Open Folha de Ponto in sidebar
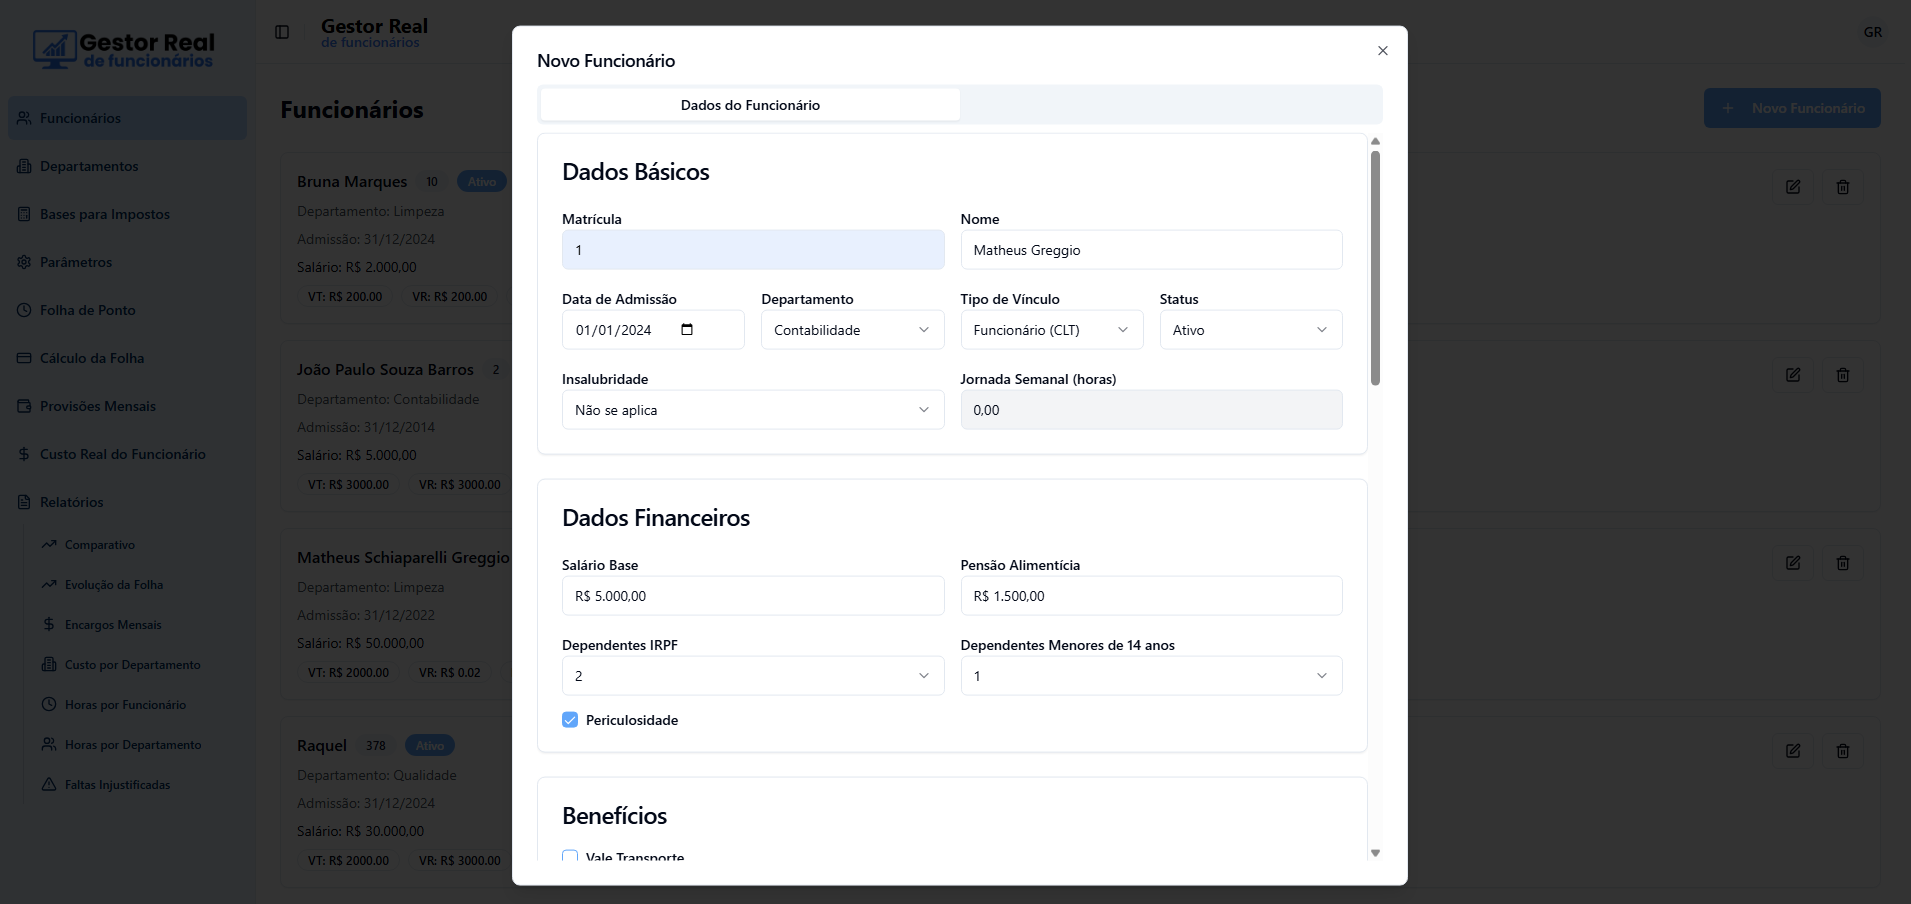 click(x=127, y=310)
